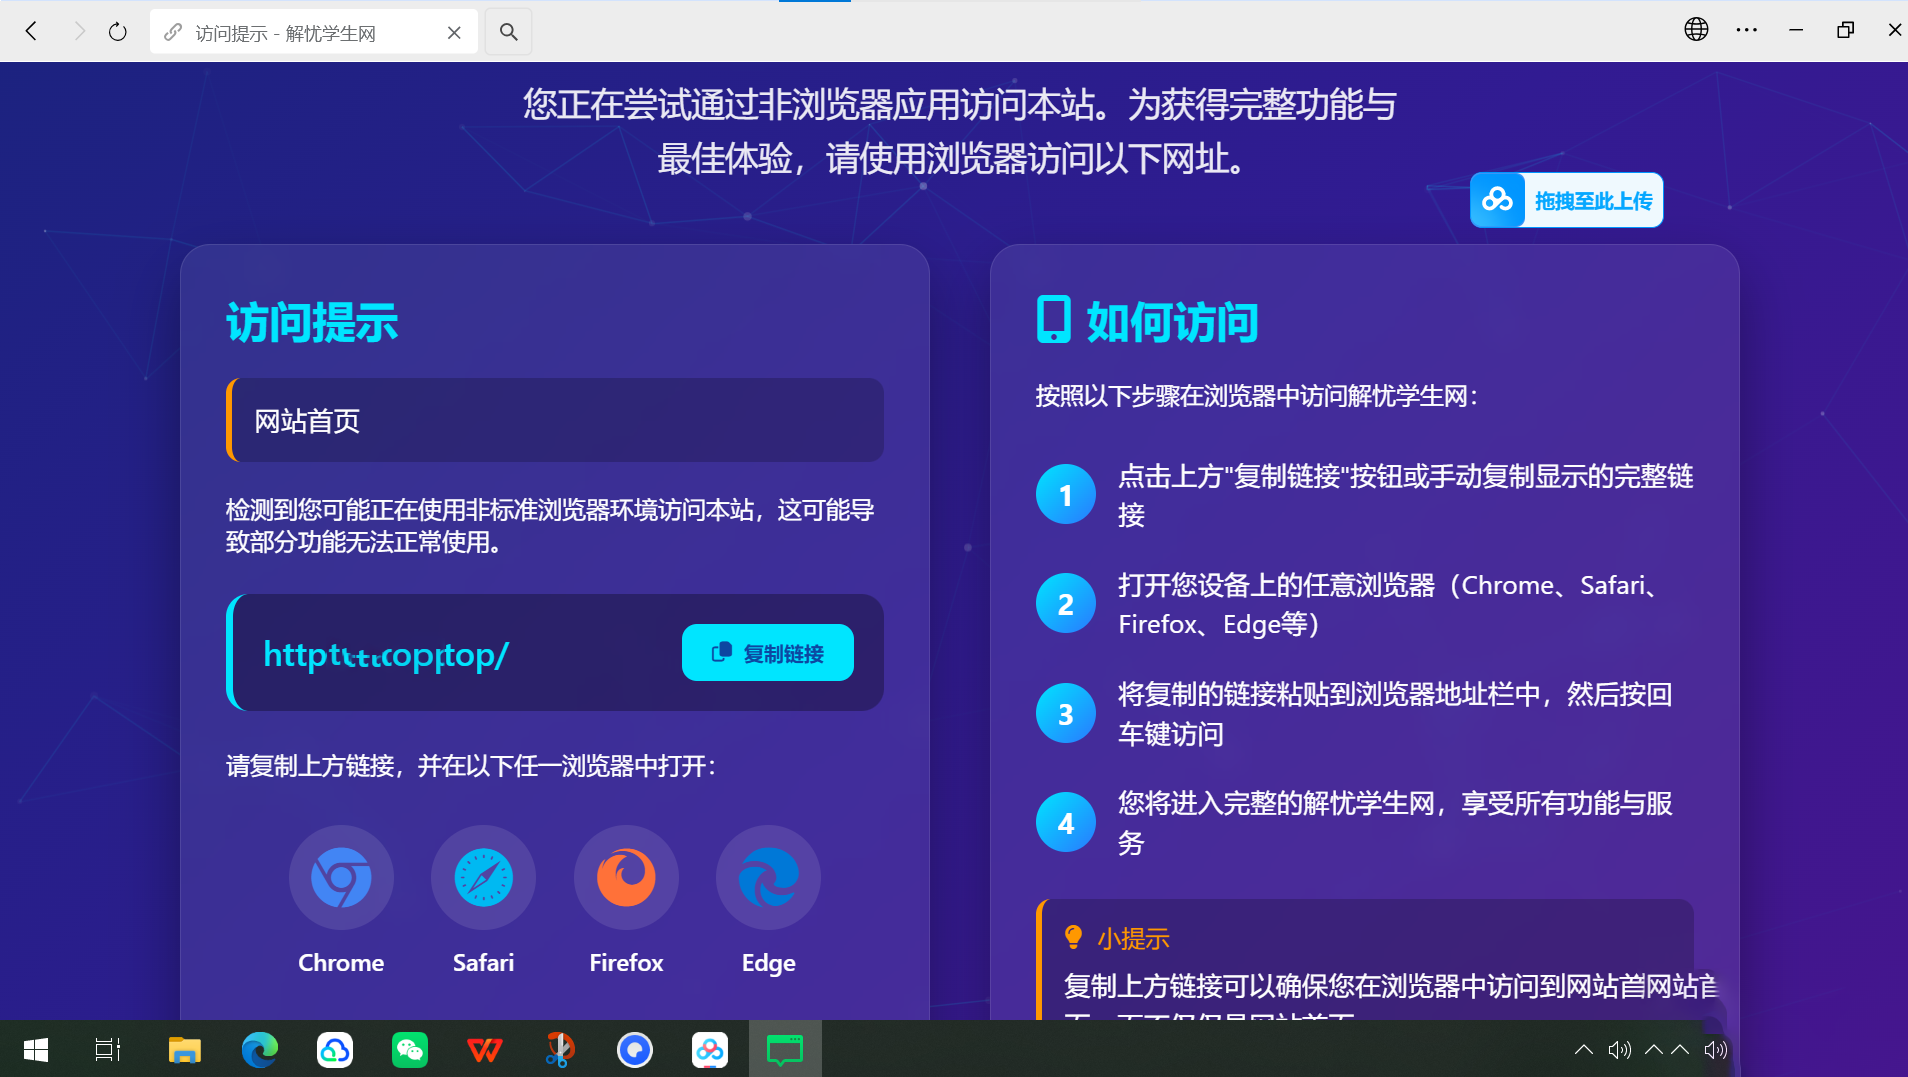Viewport: 1908px width, 1077px height.
Task: Open the scissors screenshot tool in taskbar
Action: click(x=560, y=1049)
